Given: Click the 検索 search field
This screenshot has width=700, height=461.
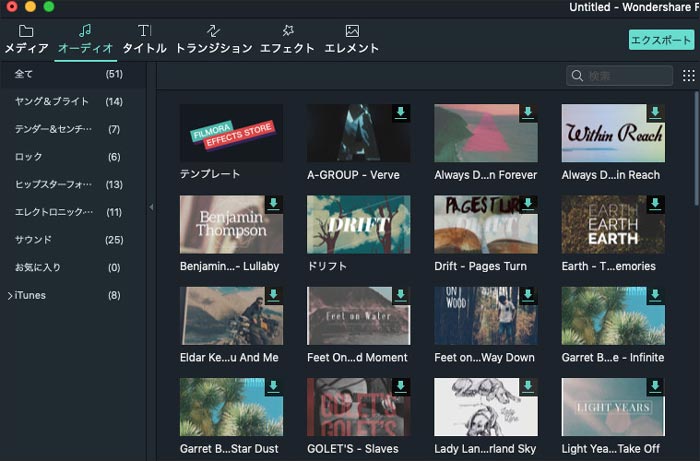Looking at the screenshot, I should (619, 75).
